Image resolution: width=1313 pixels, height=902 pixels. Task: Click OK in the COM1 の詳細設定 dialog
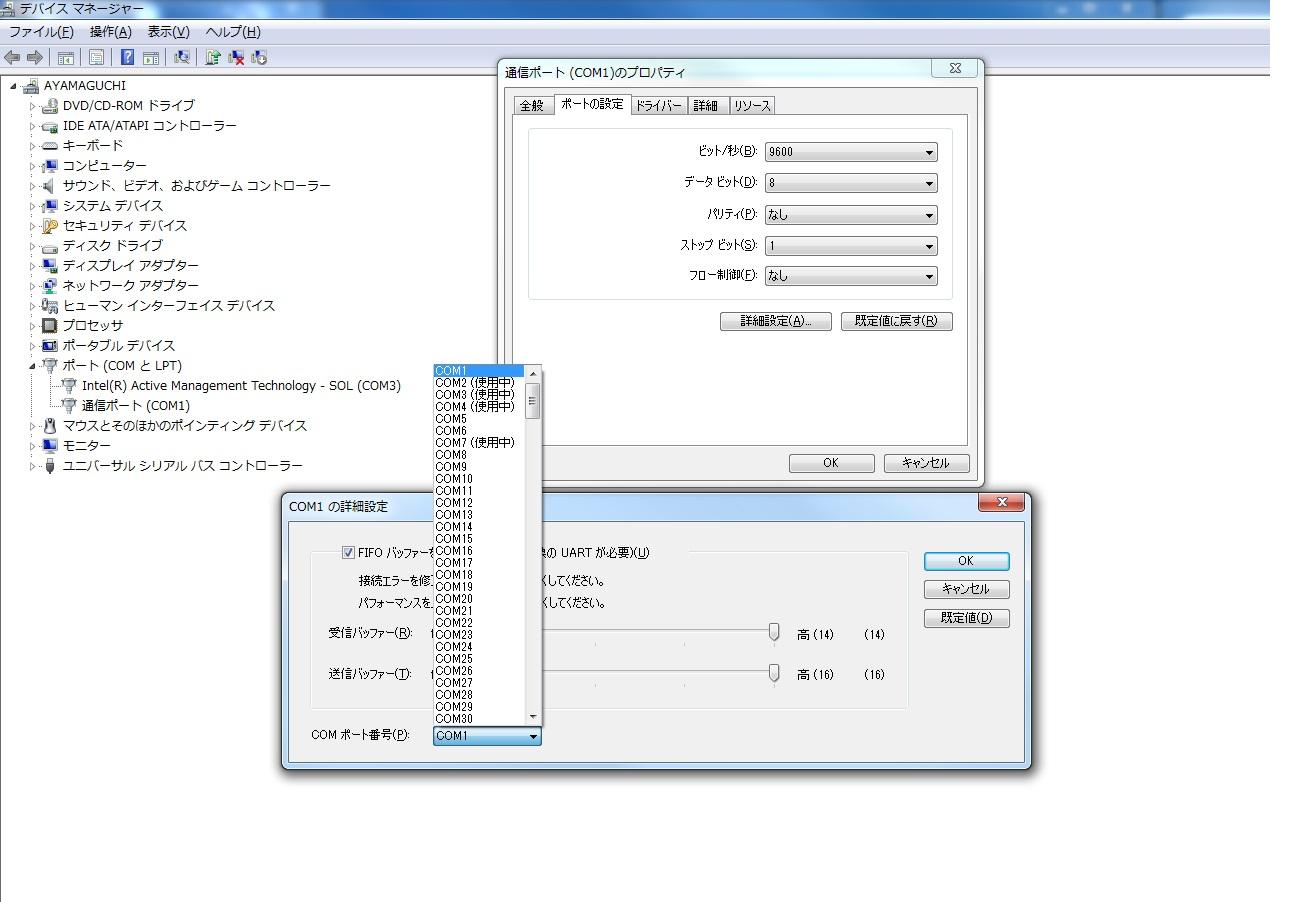(966, 561)
